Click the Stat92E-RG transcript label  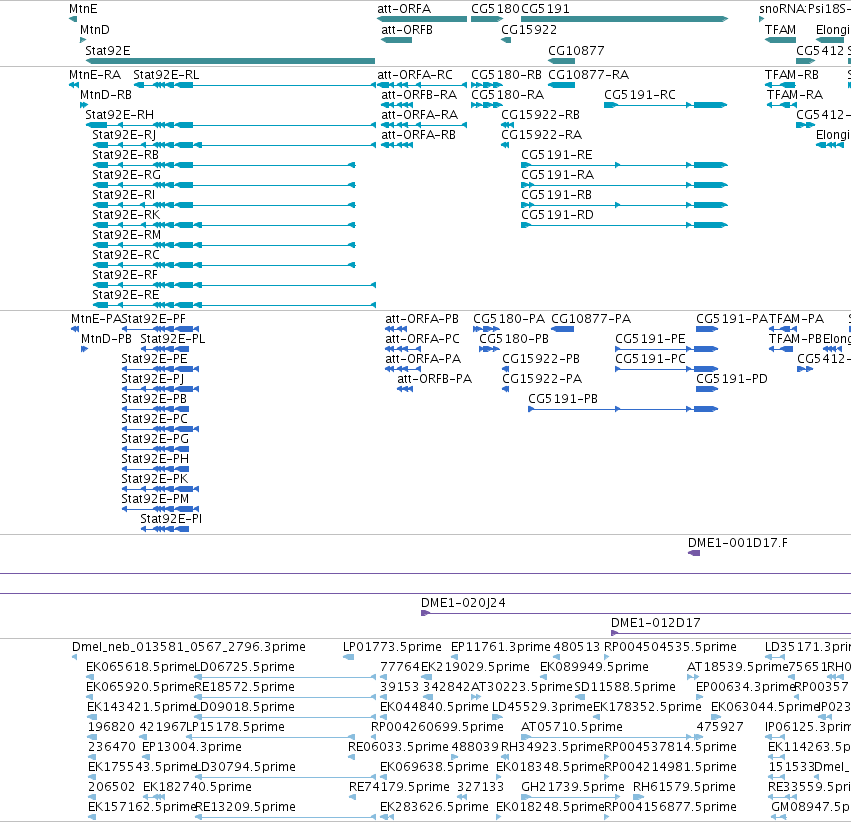tap(126, 175)
